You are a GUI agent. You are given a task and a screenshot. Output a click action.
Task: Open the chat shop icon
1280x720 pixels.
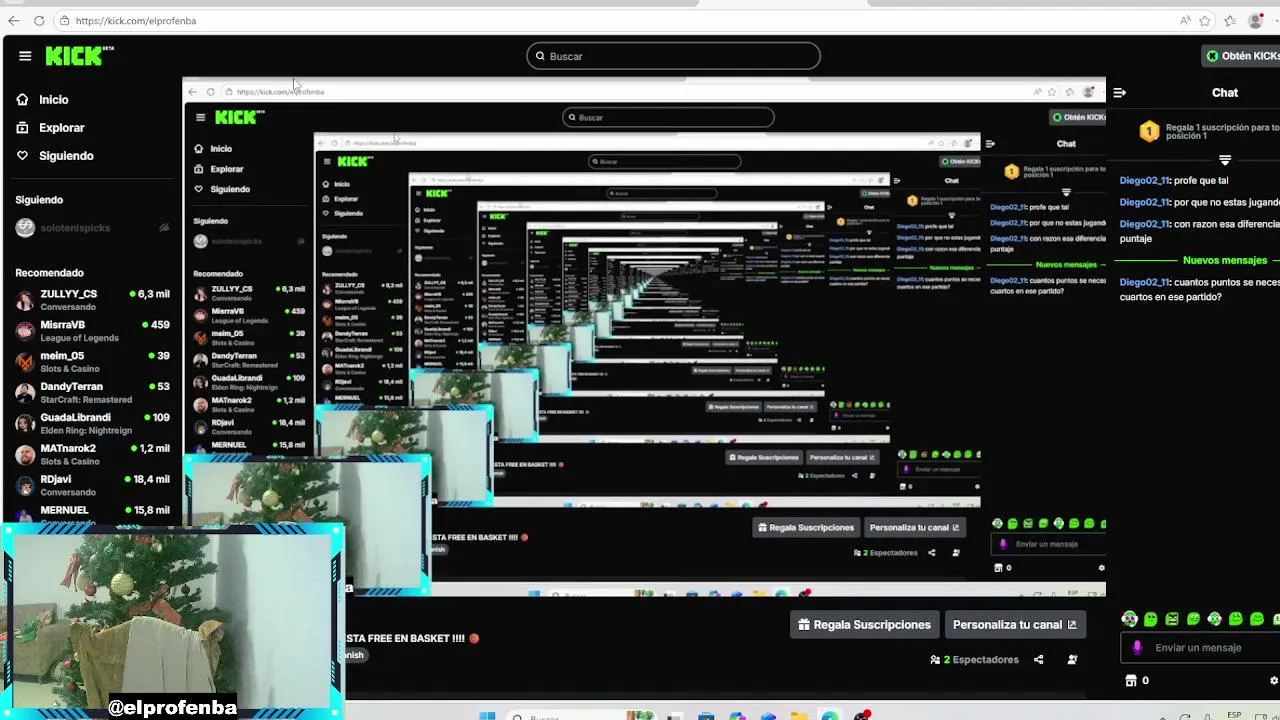coord(1131,681)
